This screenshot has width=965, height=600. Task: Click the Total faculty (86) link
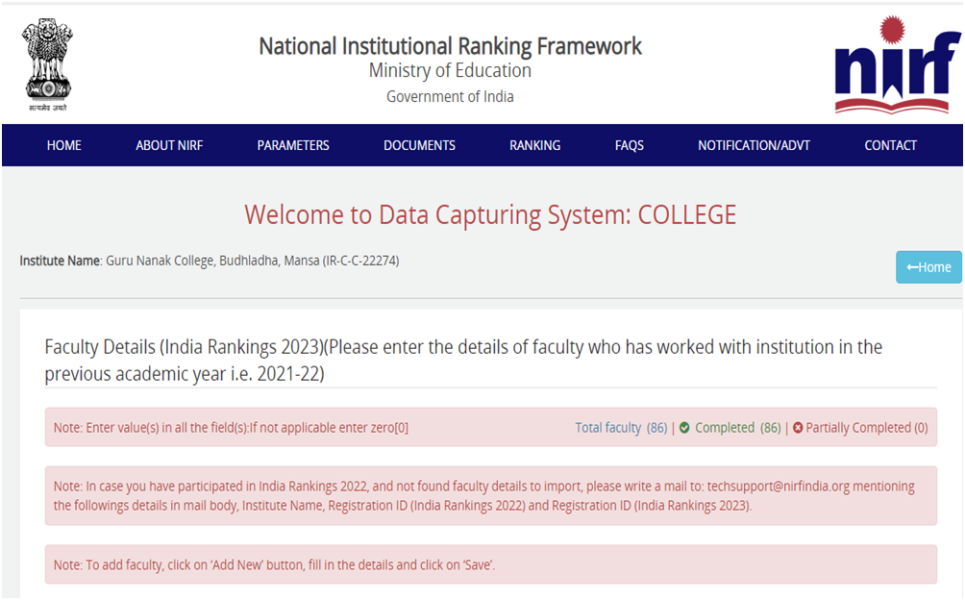(620, 428)
